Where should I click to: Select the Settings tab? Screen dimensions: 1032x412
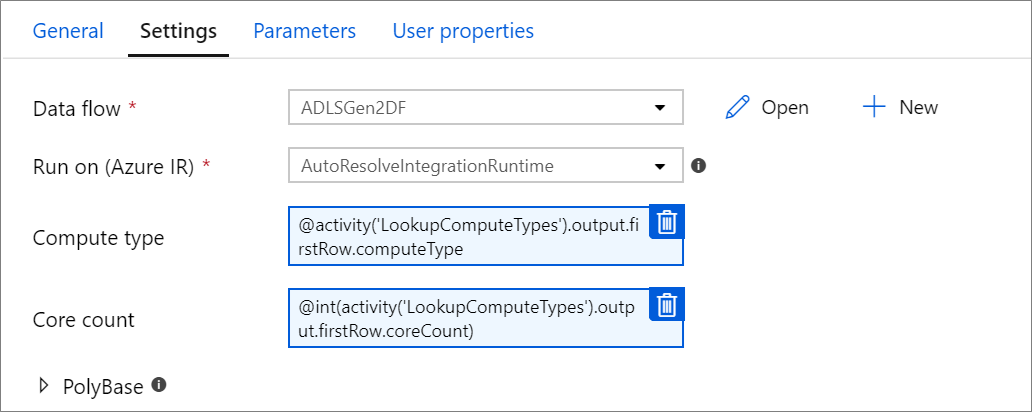point(178,31)
